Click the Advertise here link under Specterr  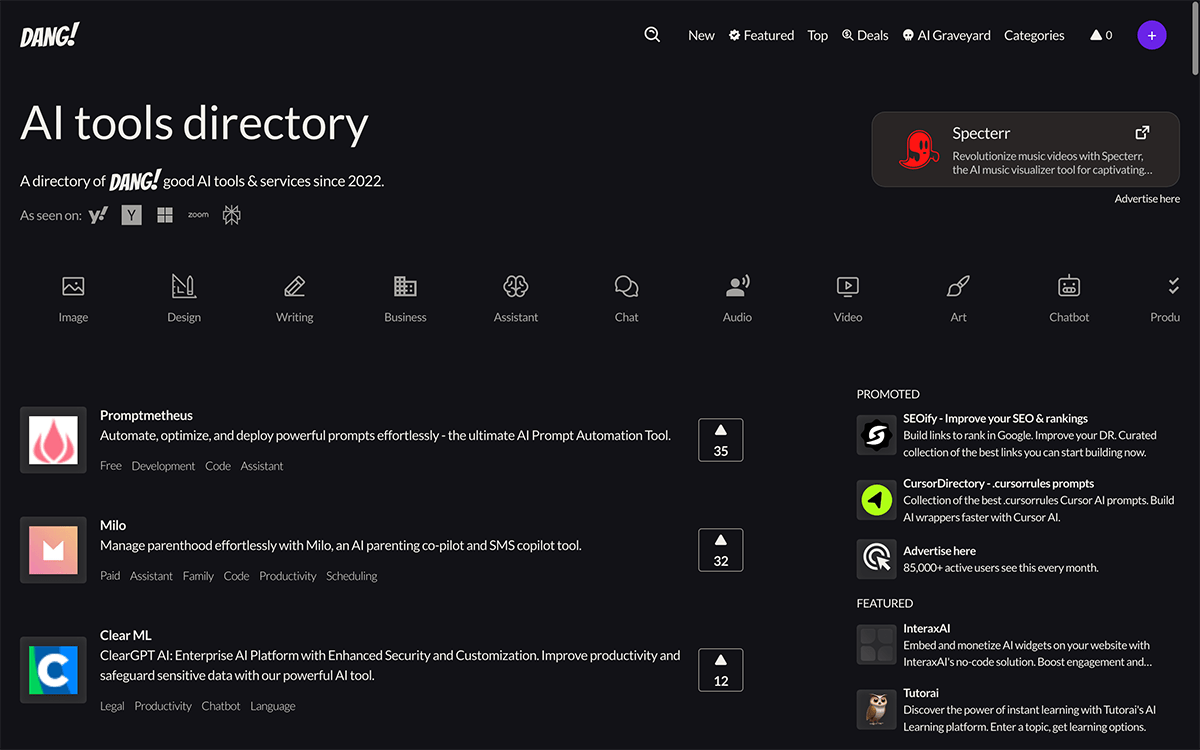[x=1147, y=199]
